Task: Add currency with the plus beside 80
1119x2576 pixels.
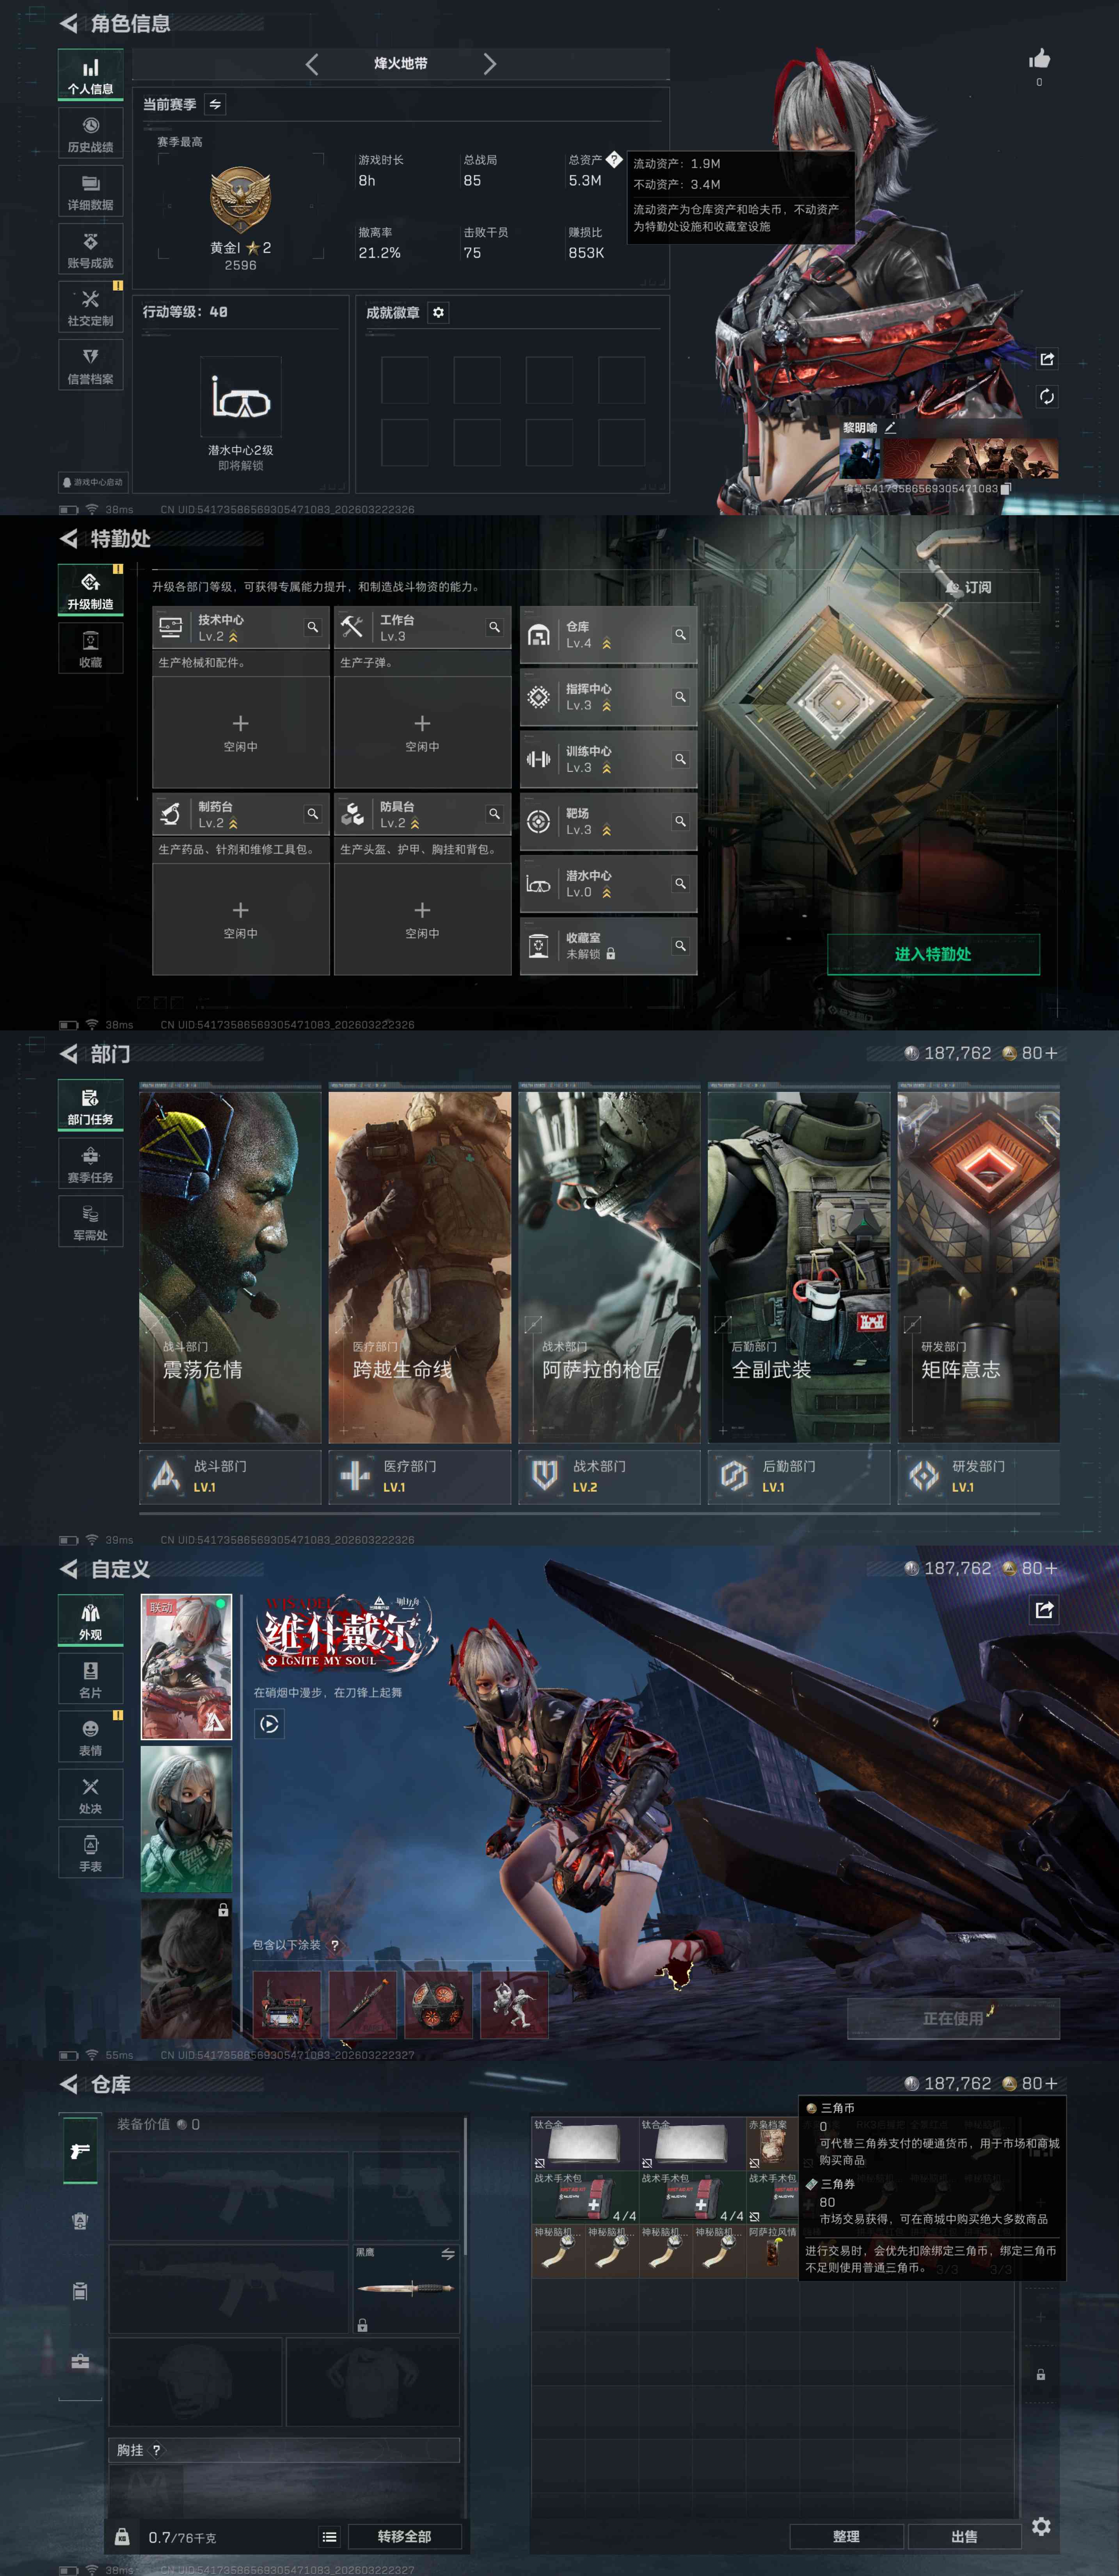Action: (1051, 1053)
